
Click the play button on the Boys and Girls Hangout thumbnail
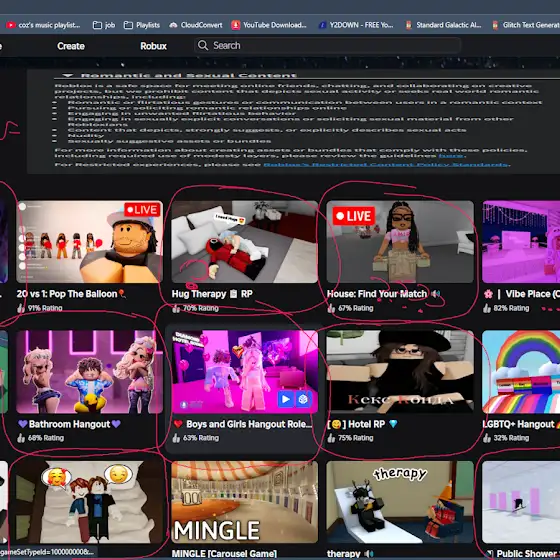[x=286, y=399]
